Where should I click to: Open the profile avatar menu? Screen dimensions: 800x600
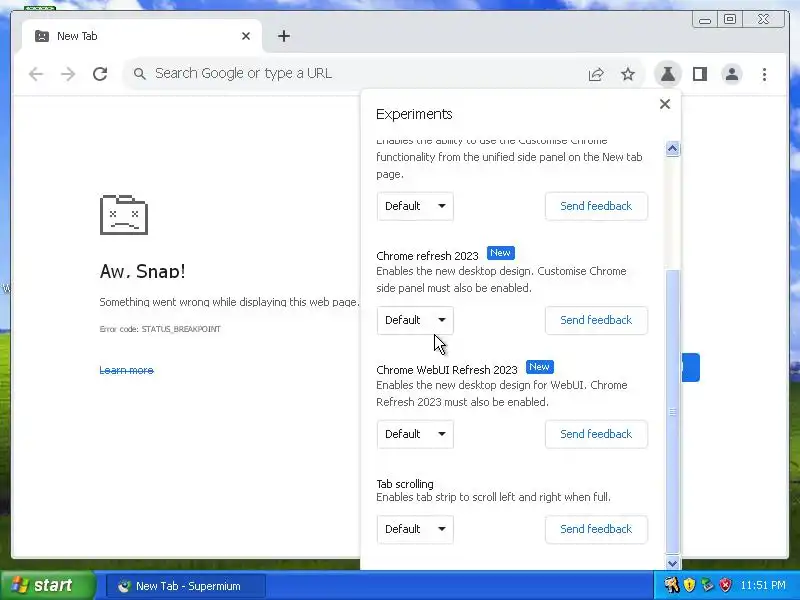point(732,74)
